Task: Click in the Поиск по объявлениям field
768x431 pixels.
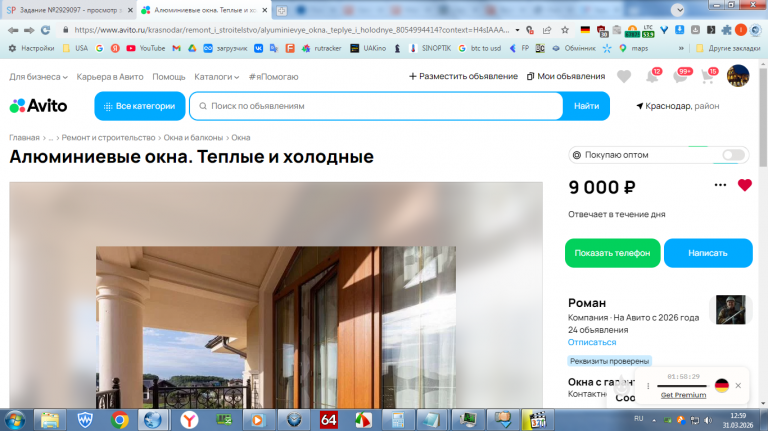Action: 376,106
